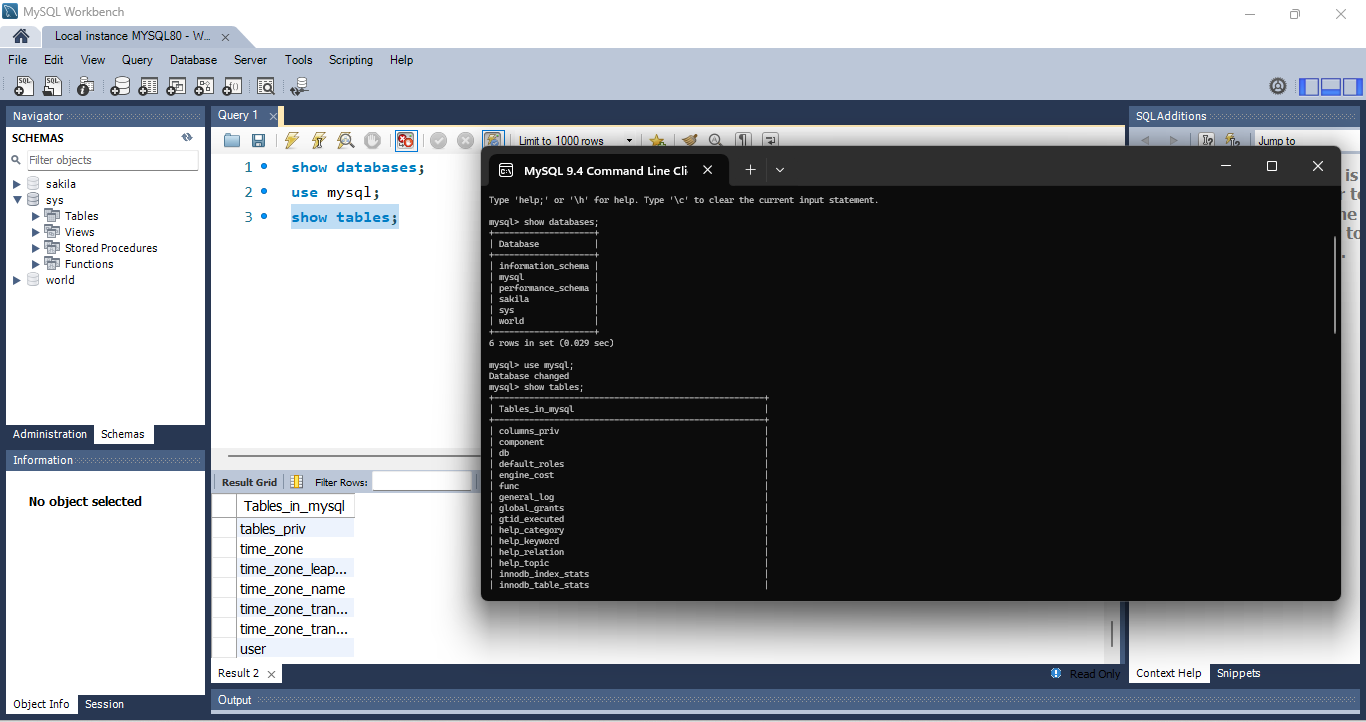Close the MySQL Command Line Client tab
The height and width of the screenshot is (722, 1366).
707,170
